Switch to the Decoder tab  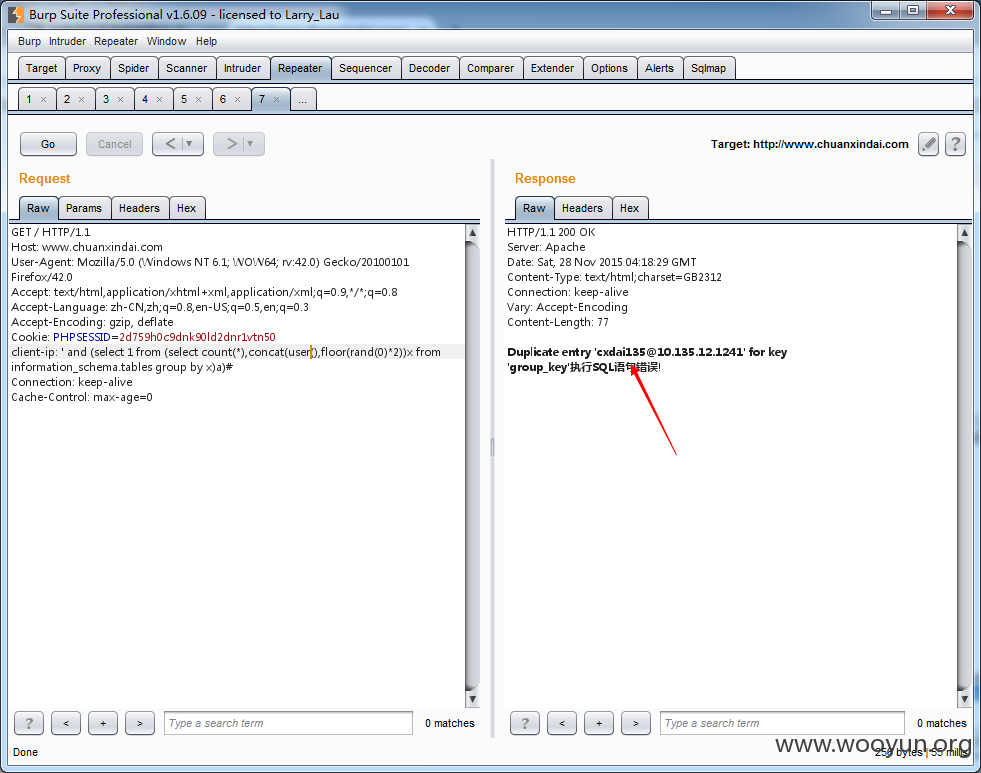pyautogui.click(x=429, y=68)
